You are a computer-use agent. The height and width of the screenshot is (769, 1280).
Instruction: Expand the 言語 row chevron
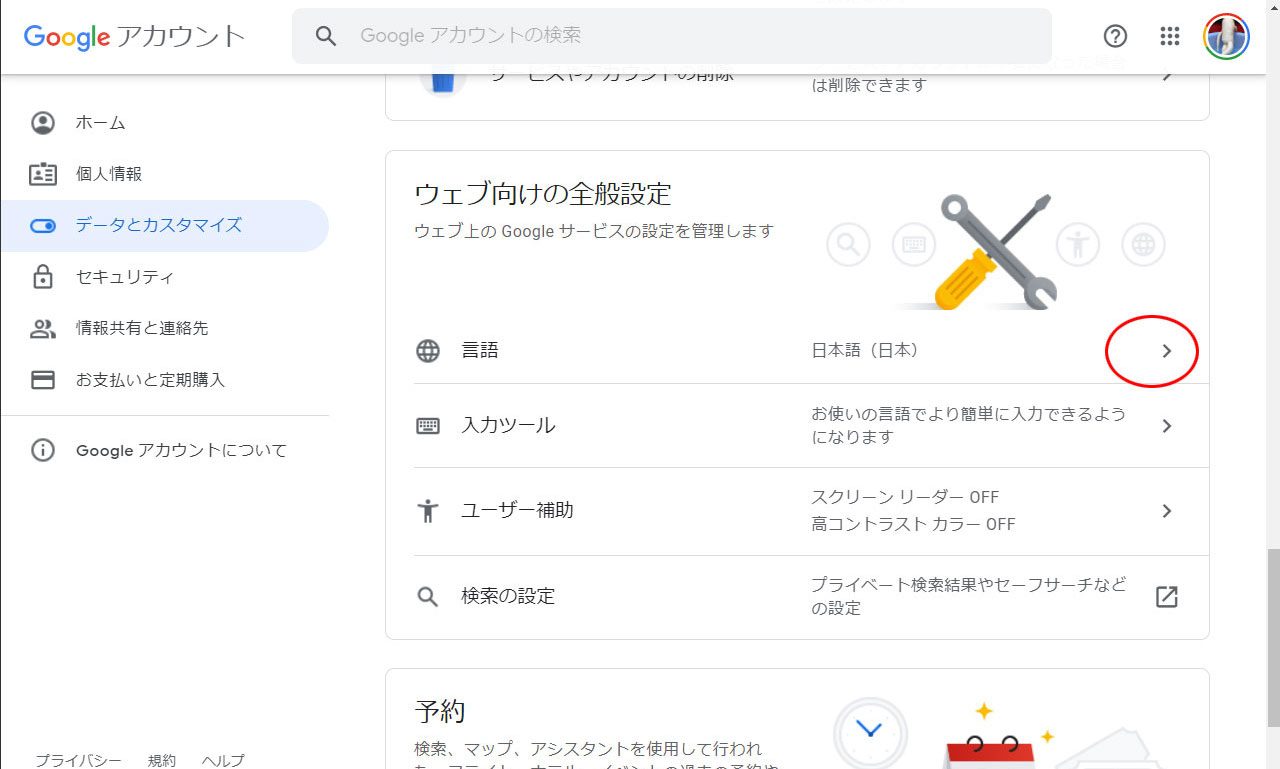[1166, 351]
